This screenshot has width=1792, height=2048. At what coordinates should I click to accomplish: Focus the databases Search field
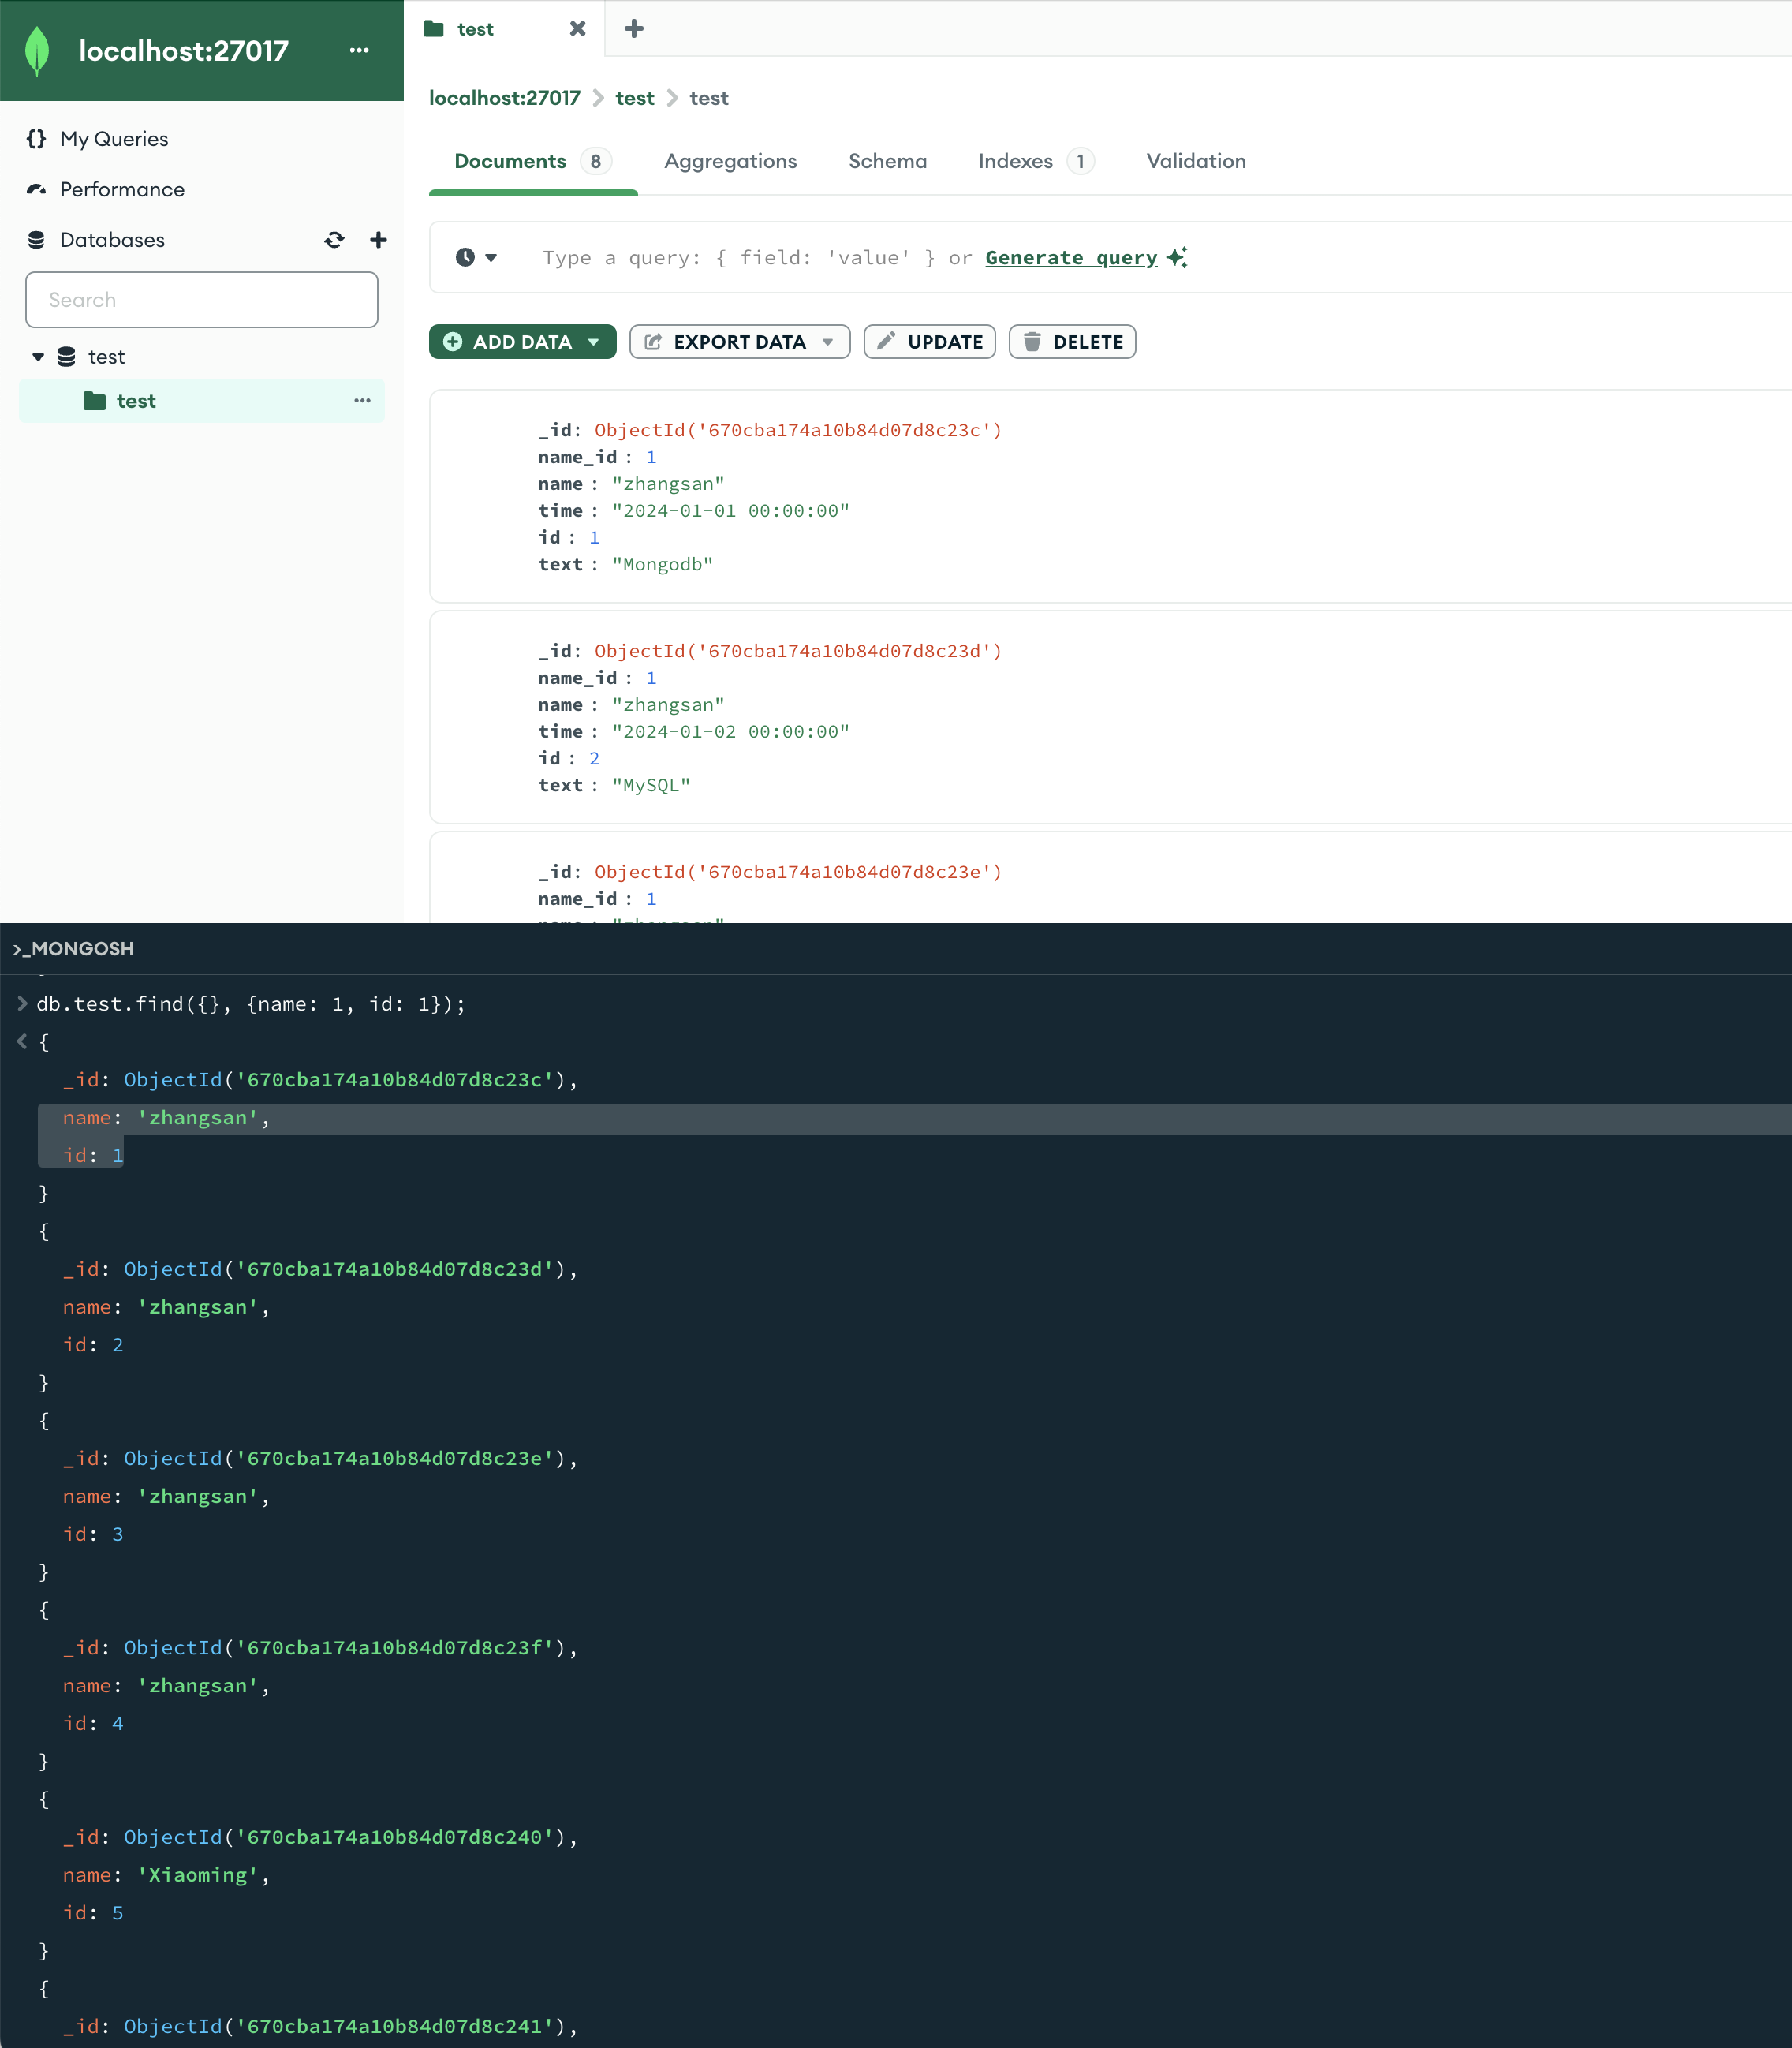pos(202,300)
